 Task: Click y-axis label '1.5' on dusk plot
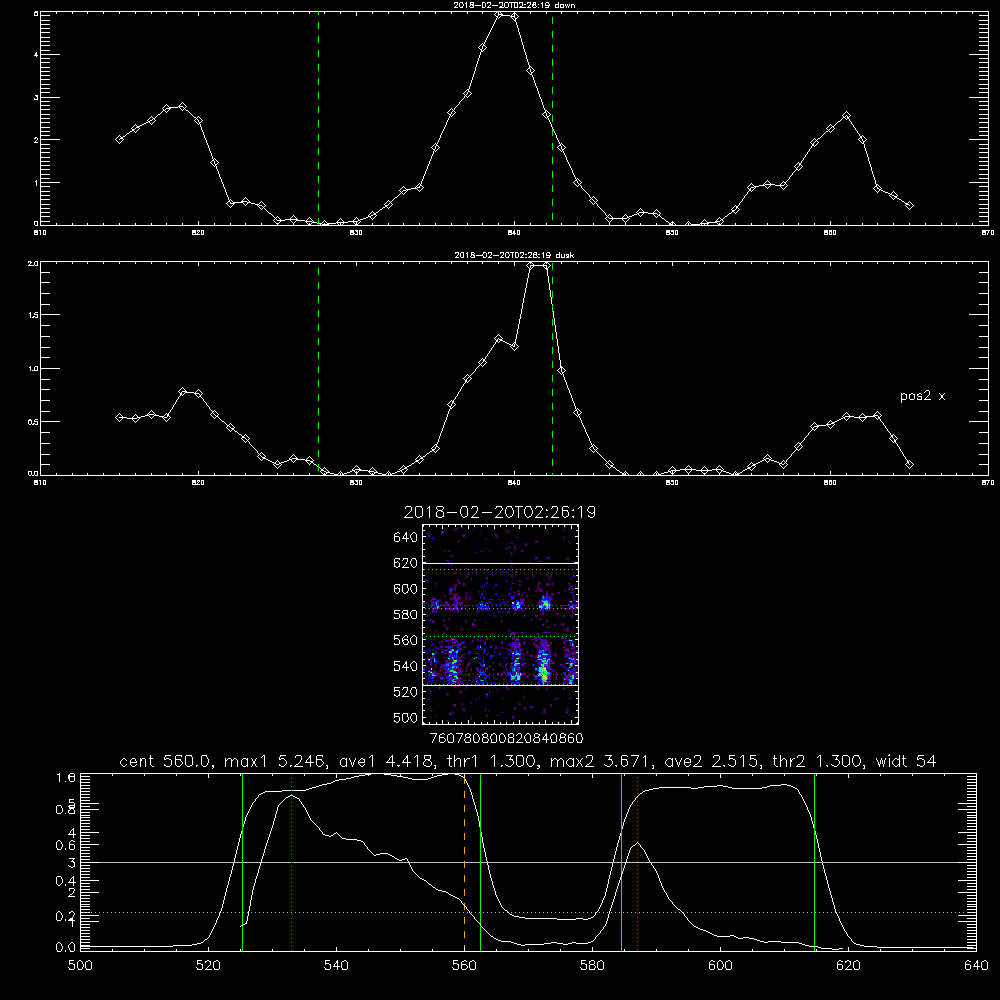[33, 315]
